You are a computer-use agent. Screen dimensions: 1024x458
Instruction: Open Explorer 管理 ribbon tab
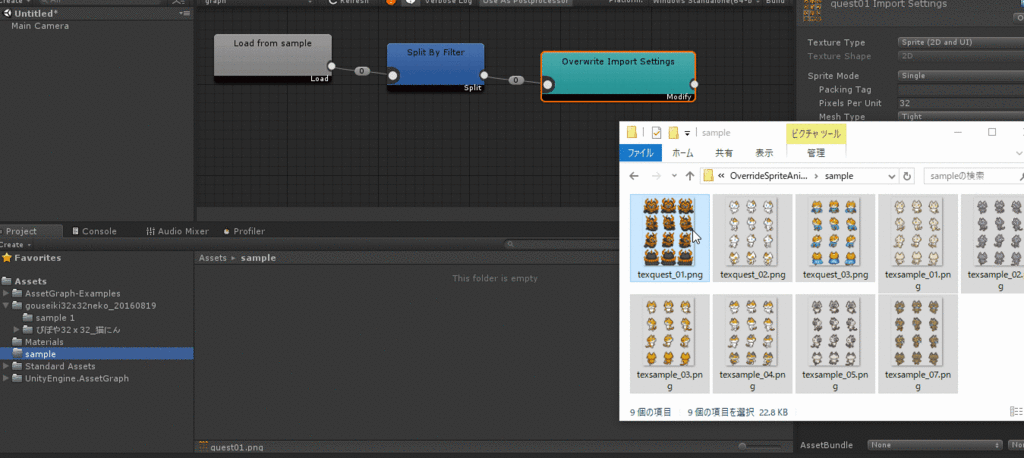point(816,153)
